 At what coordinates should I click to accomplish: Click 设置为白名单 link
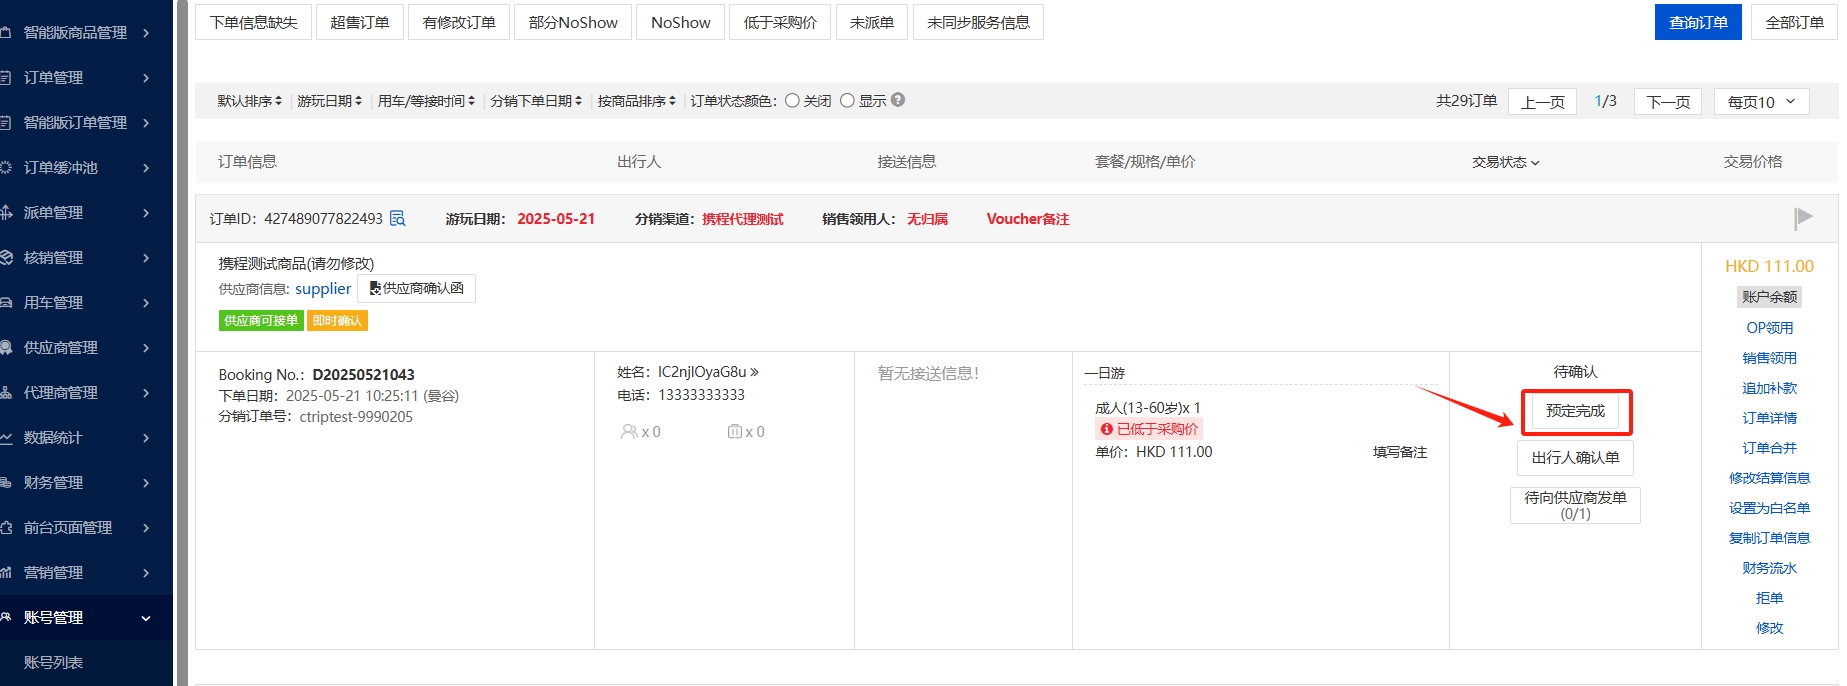[x=1769, y=508]
